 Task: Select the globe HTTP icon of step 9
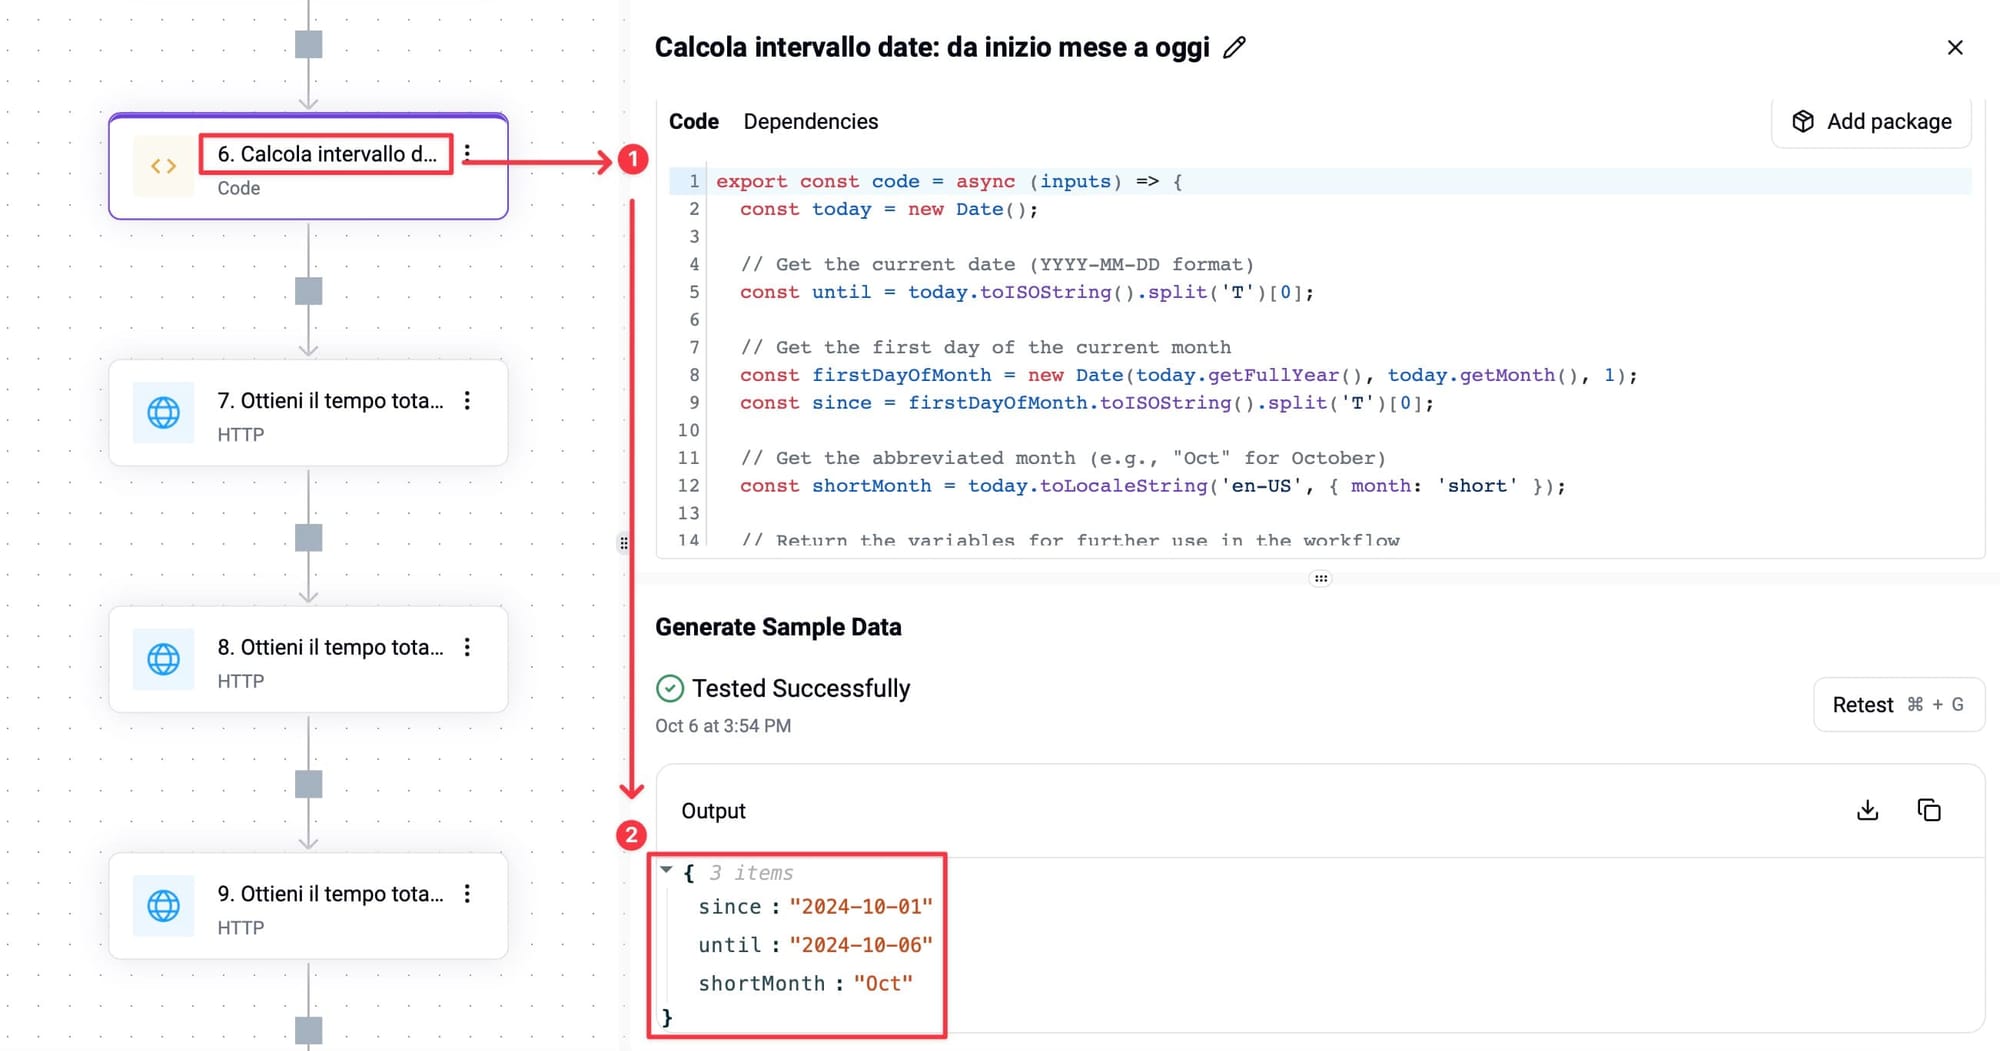164,905
